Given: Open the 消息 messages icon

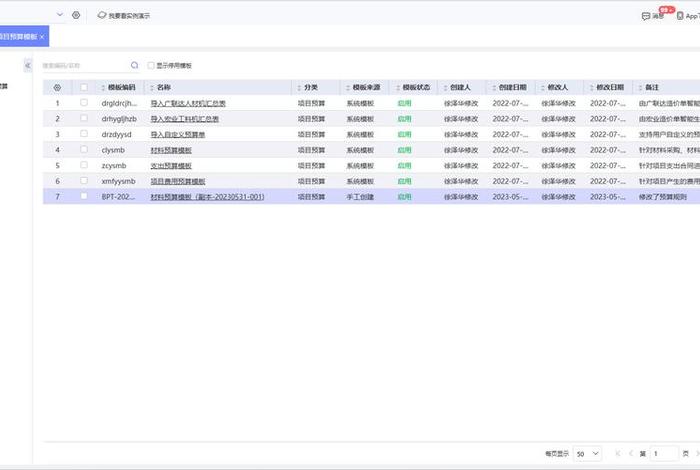Looking at the screenshot, I should (652, 16).
